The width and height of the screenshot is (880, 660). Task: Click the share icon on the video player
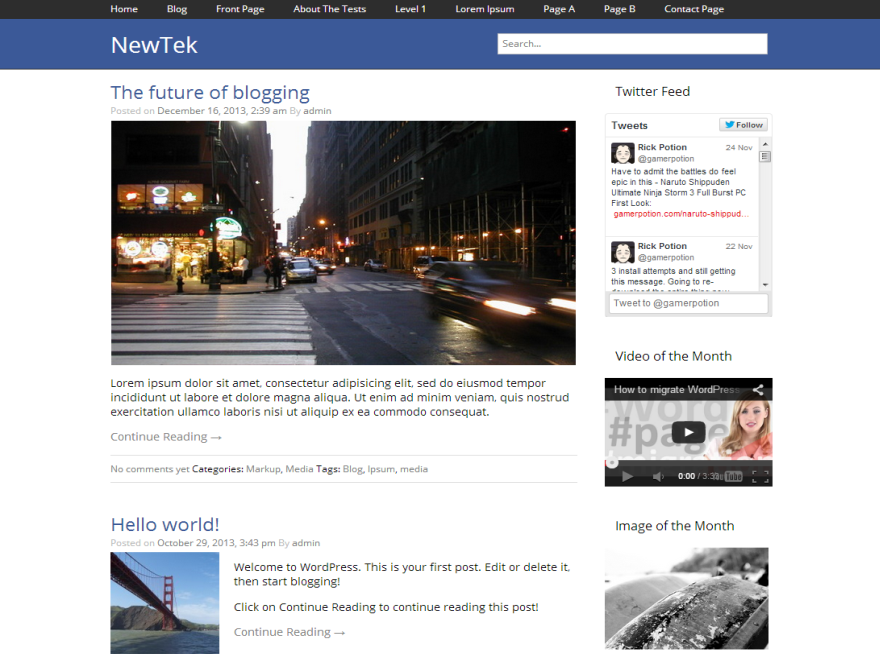(x=758, y=389)
